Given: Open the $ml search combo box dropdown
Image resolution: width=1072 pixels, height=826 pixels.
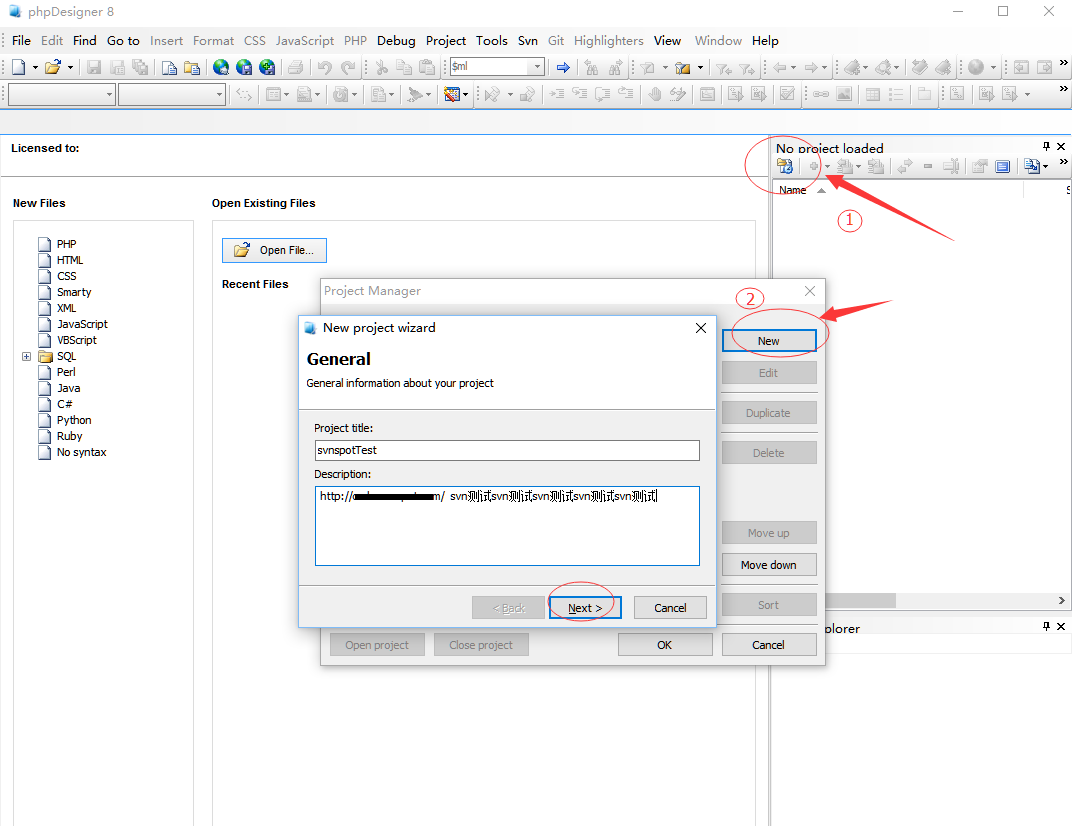Looking at the screenshot, I should coord(537,66).
